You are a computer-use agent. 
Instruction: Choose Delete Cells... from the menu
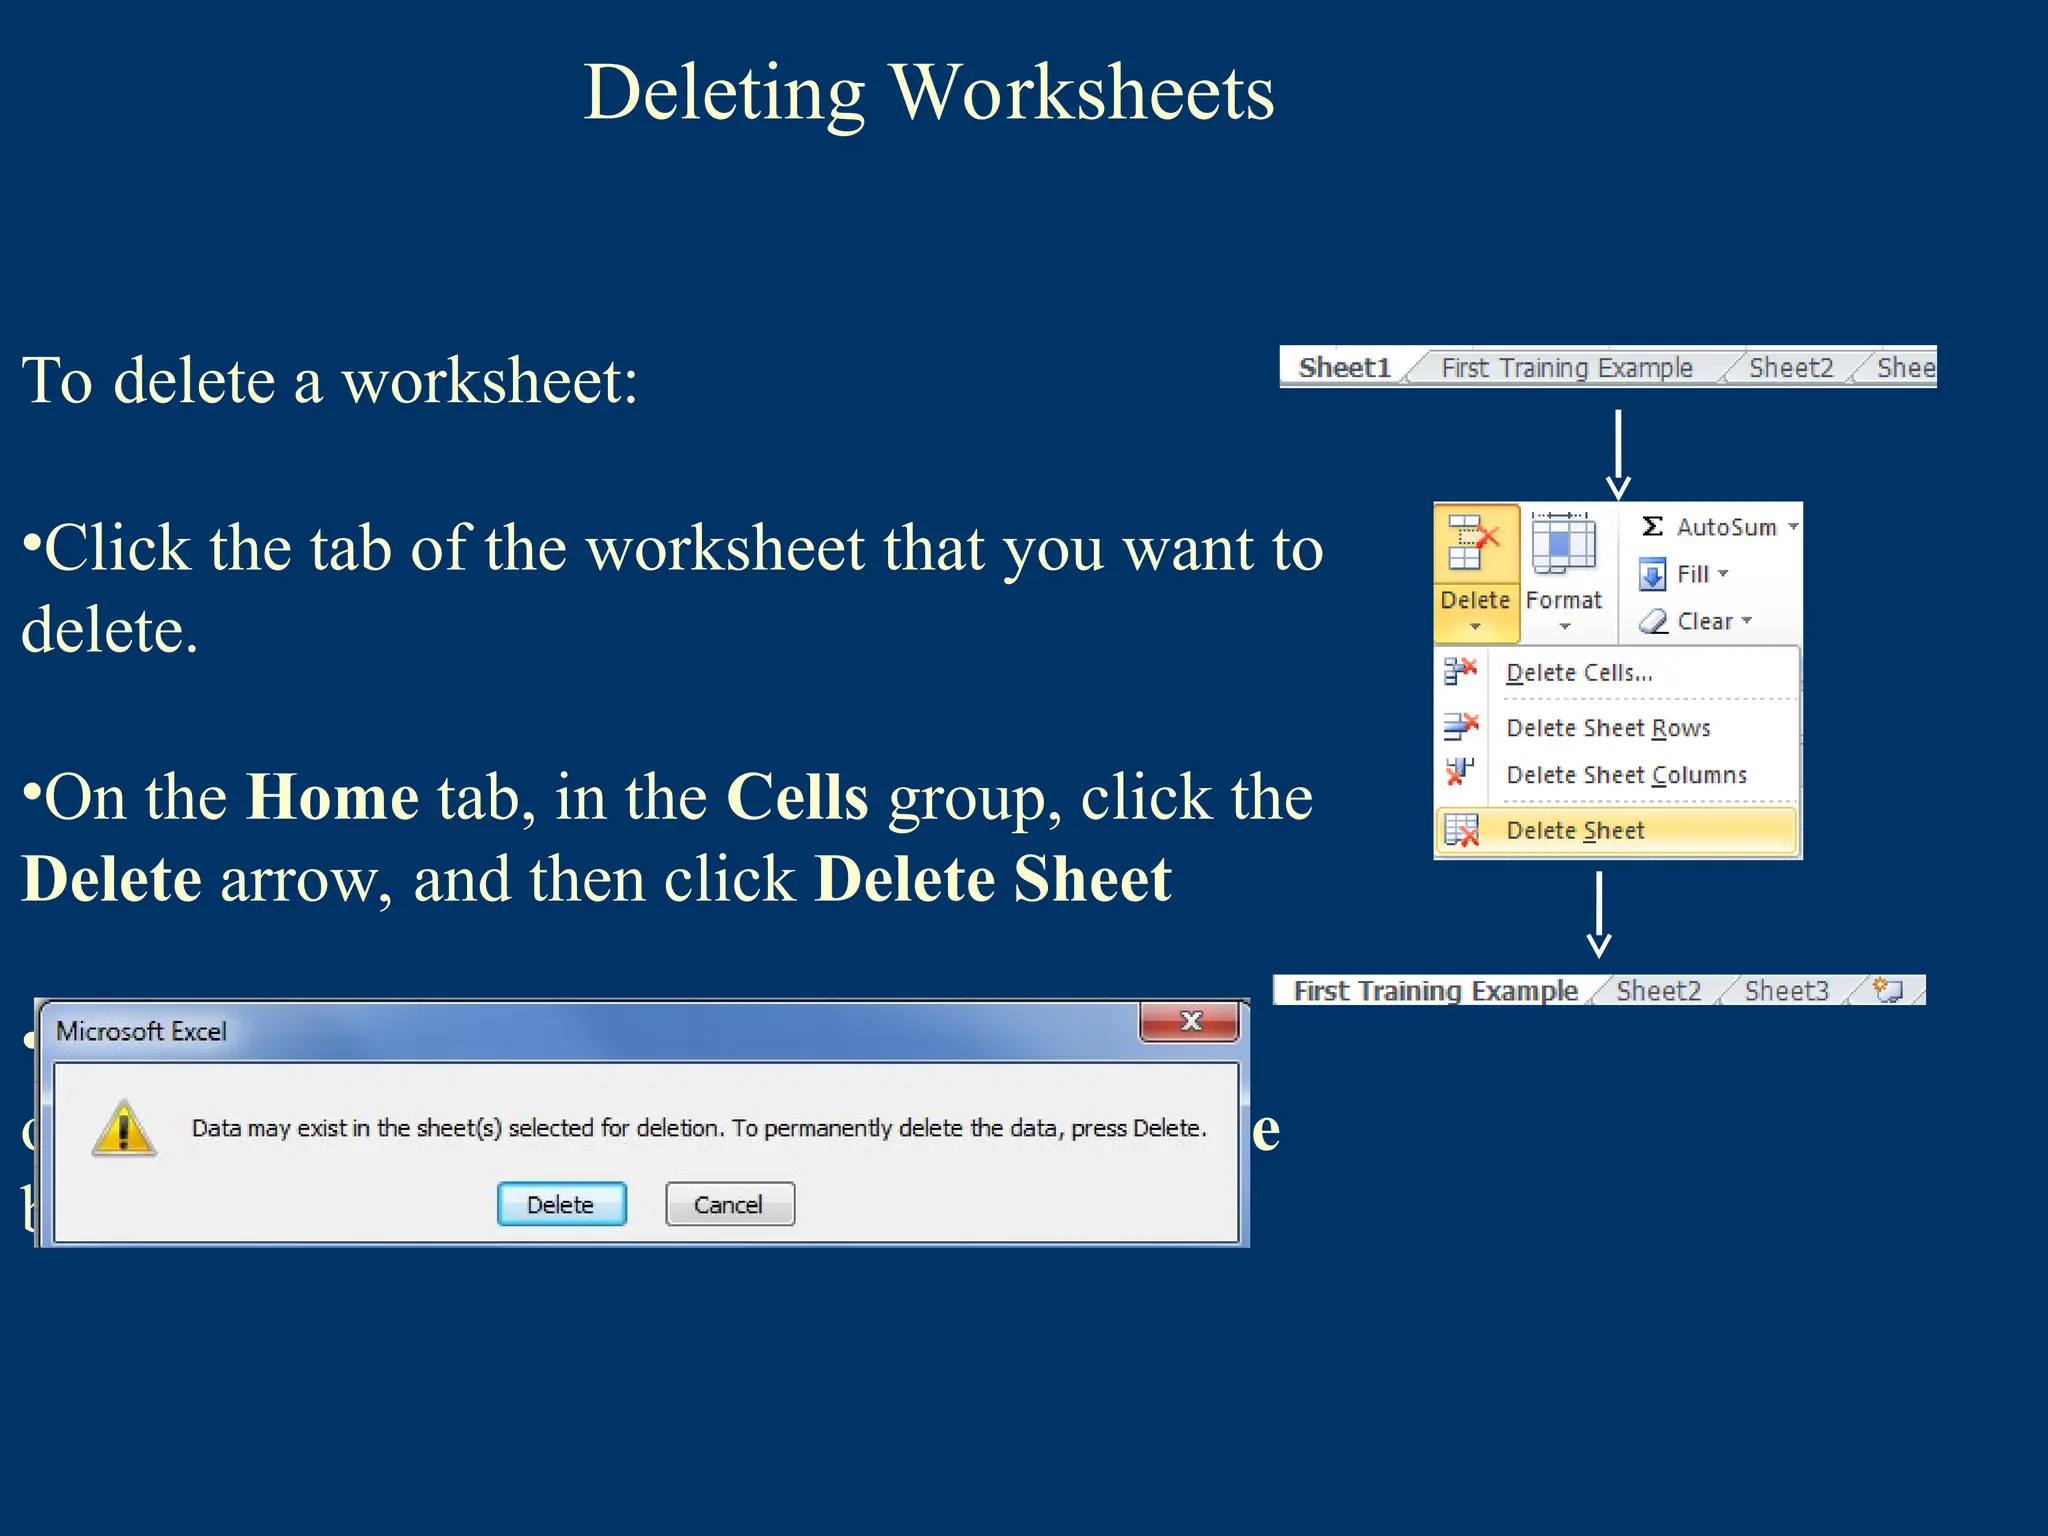pos(1617,672)
